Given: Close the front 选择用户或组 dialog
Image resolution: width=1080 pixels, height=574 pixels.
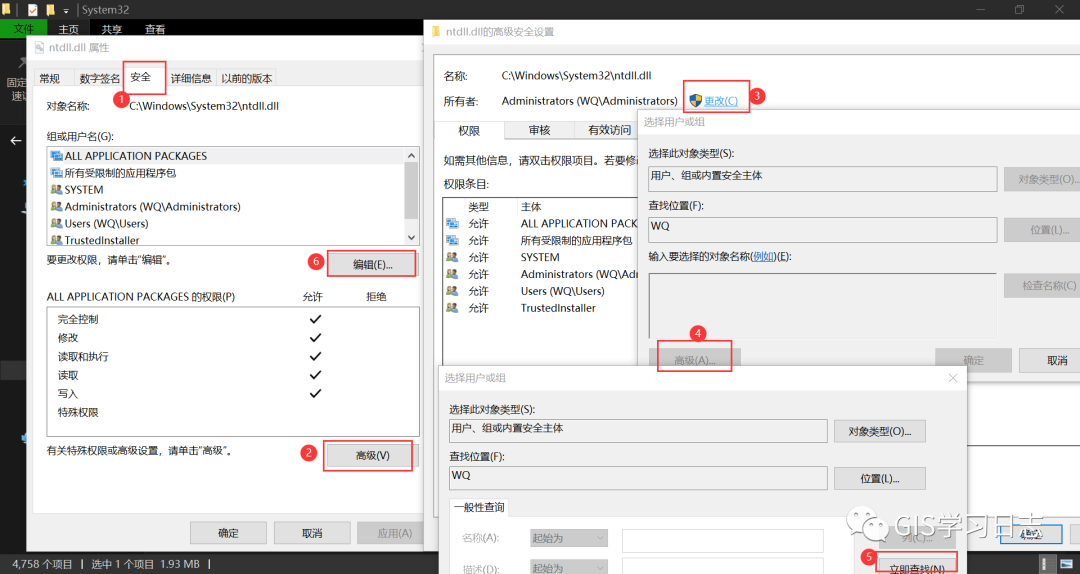Looking at the screenshot, I should [x=953, y=378].
